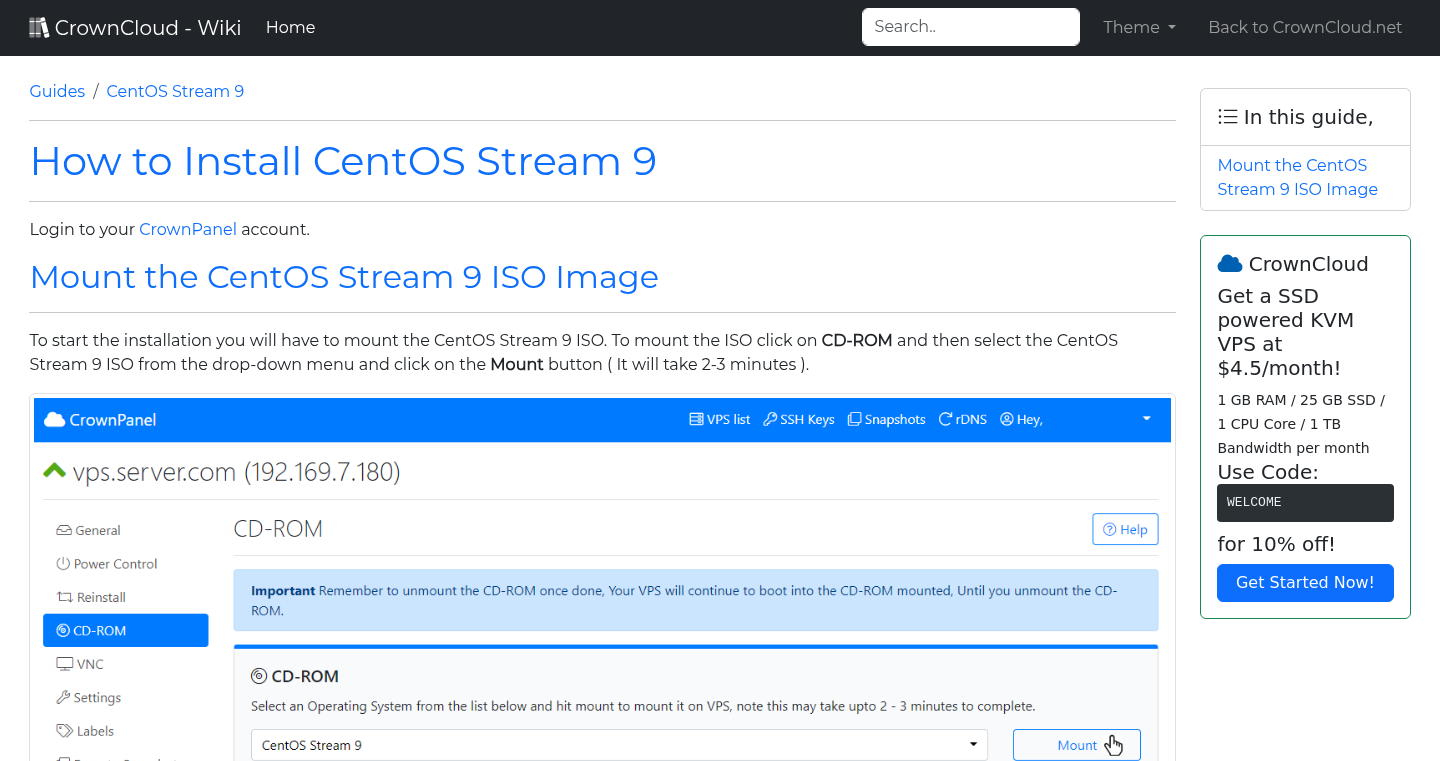The image size is (1440, 761).
Task: Open the CrownPanel login link
Action: coord(188,229)
